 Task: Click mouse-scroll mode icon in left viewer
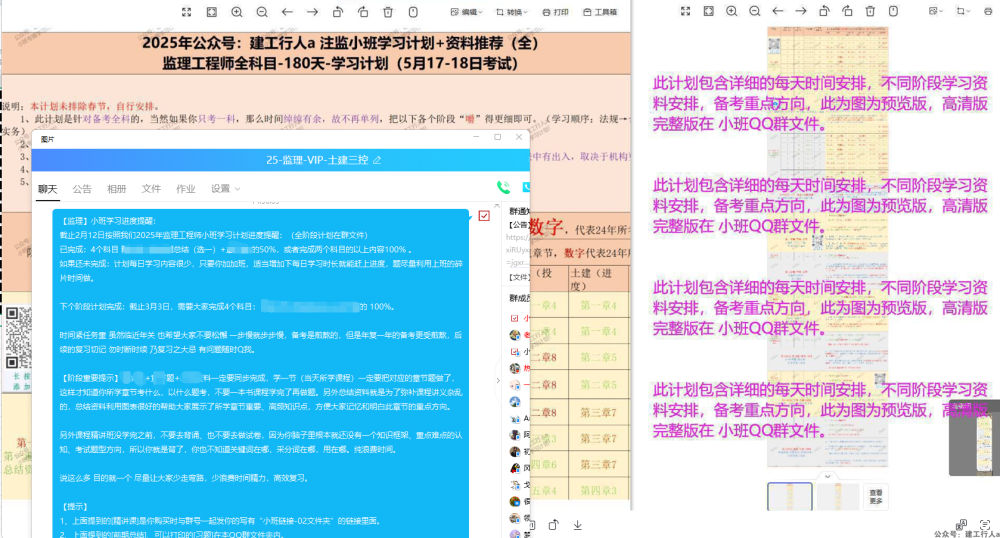[x=413, y=12]
